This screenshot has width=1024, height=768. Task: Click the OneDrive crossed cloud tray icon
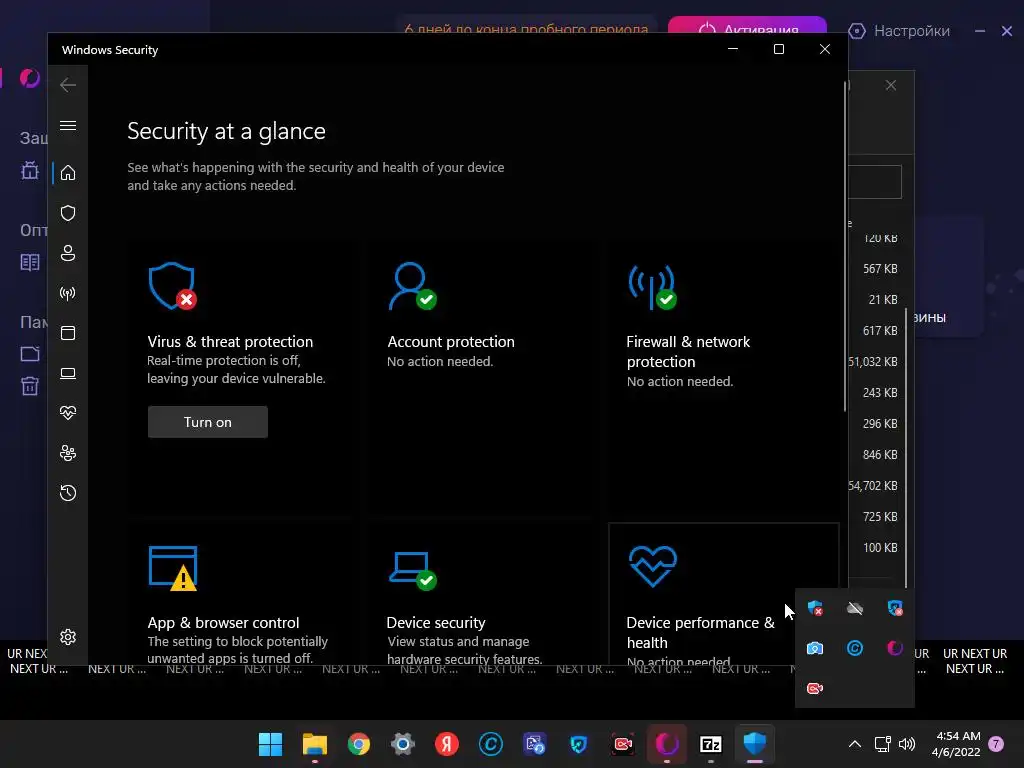[x=855, y=609]
